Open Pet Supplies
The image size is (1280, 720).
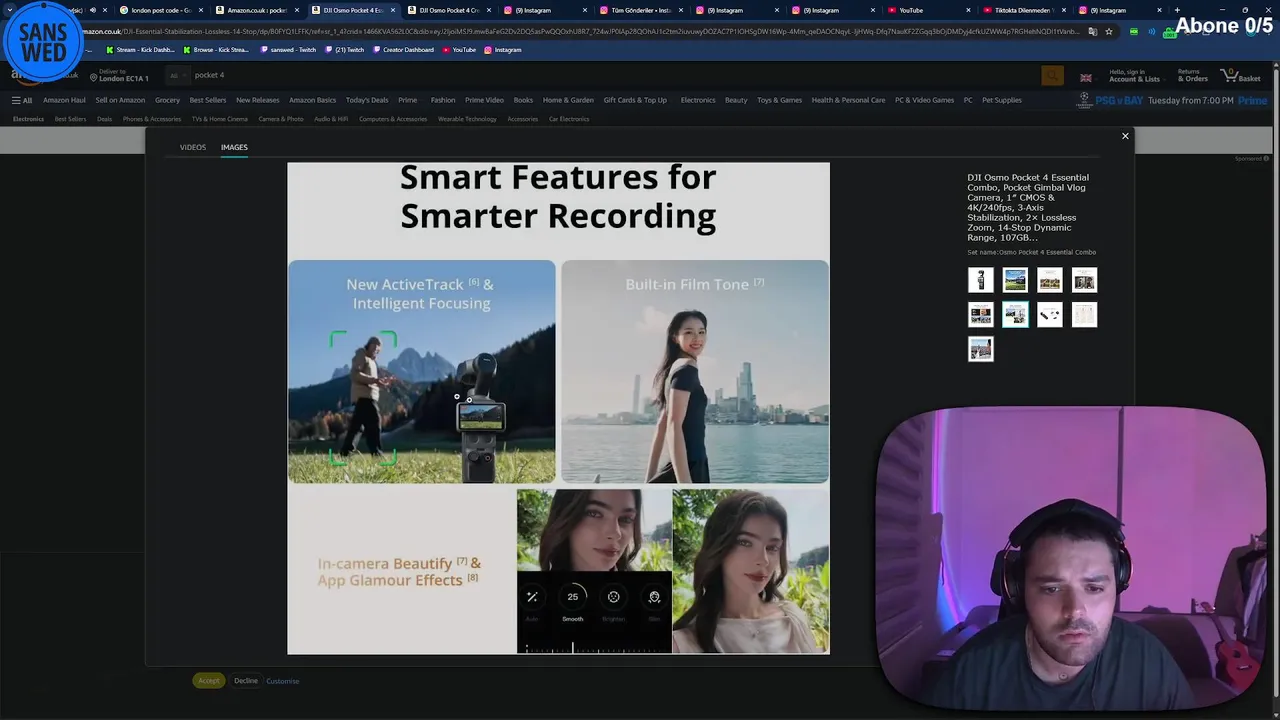click(x=1002, y=100)
